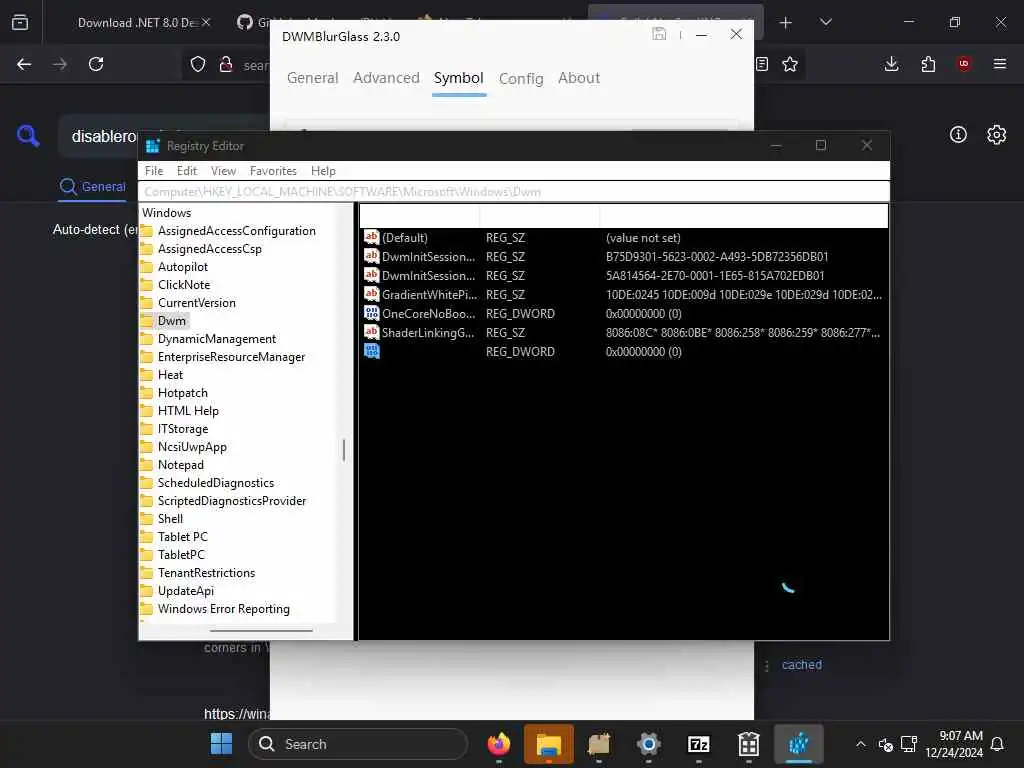The width and height of the screenshot is (1024, 768).
Task: Open a new browser tab
Action: click(x=786, y=23)
